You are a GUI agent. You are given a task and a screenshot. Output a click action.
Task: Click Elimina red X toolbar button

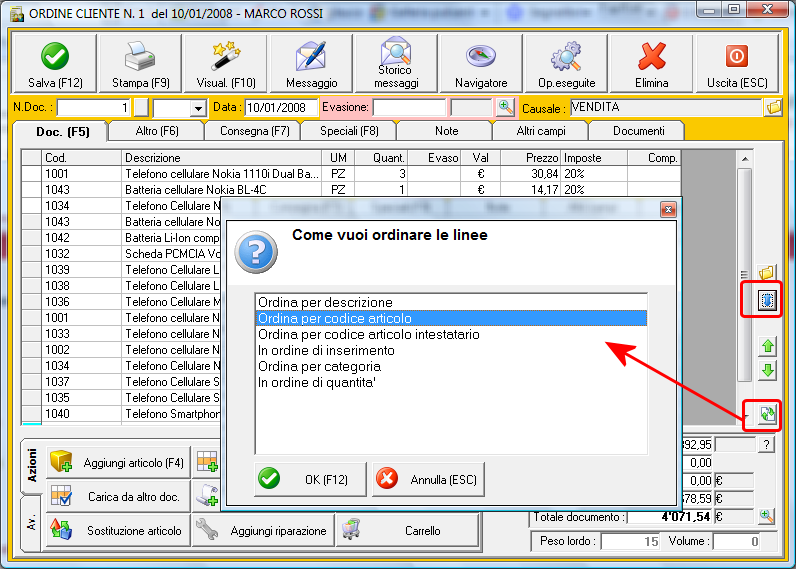(x=651, y=64)
